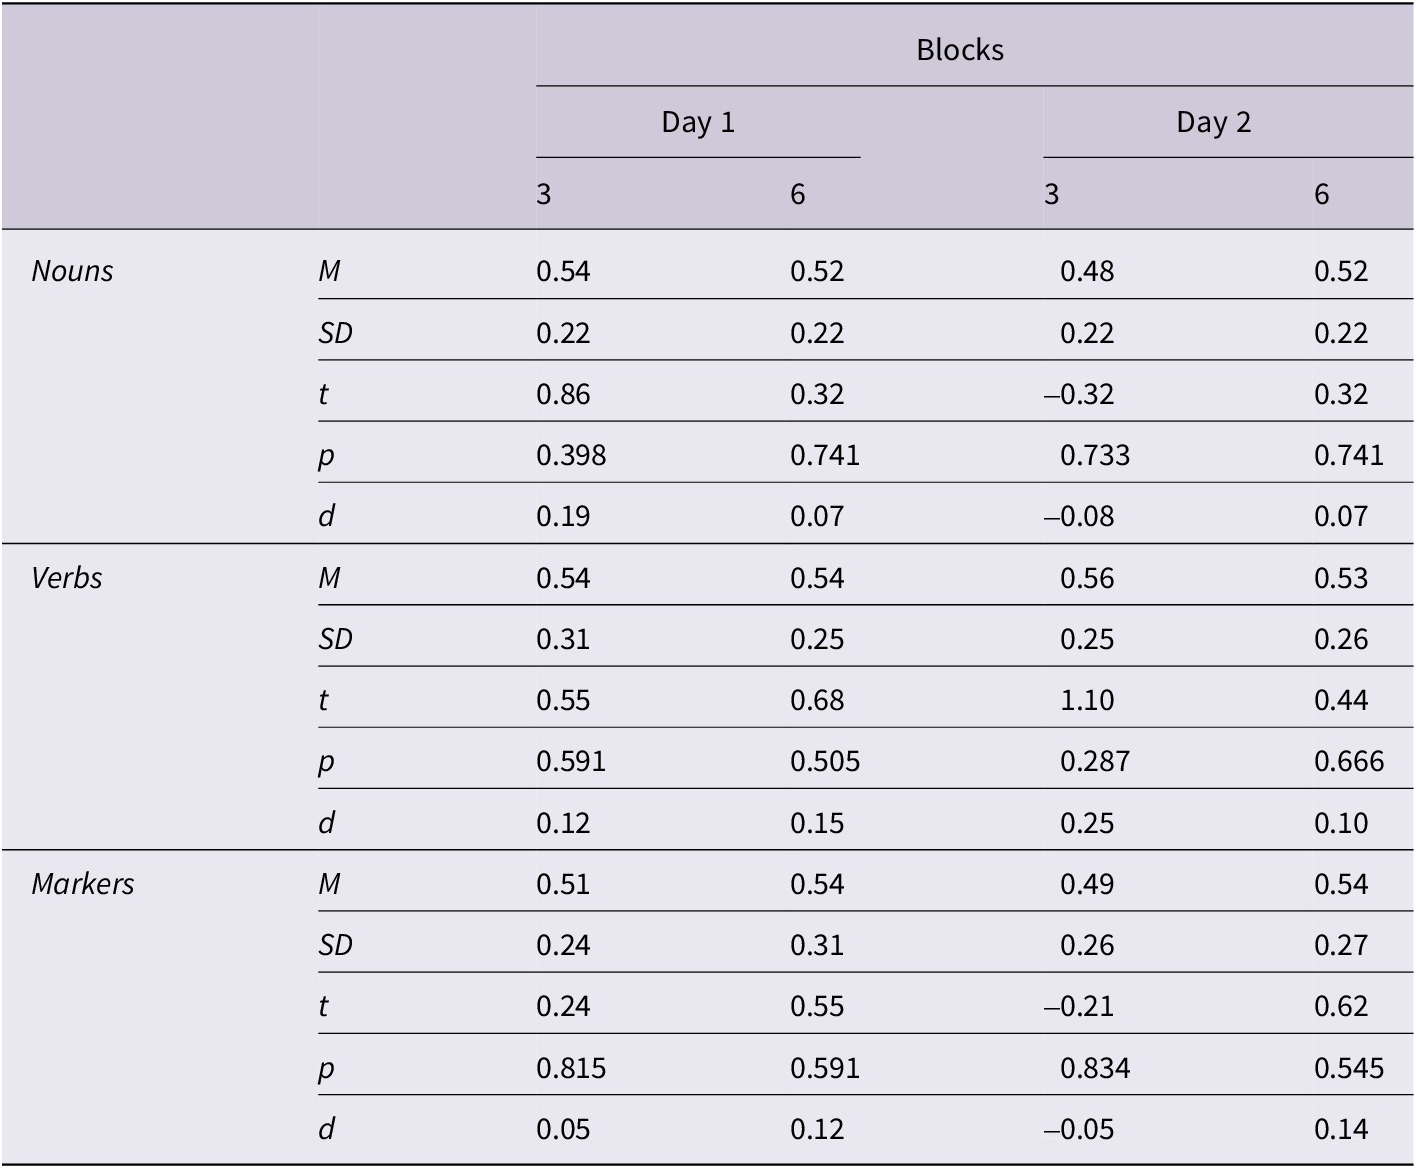Select Verbs d value 0.25
This screenshot has width=1416, height=1168.
point(1087,823)
